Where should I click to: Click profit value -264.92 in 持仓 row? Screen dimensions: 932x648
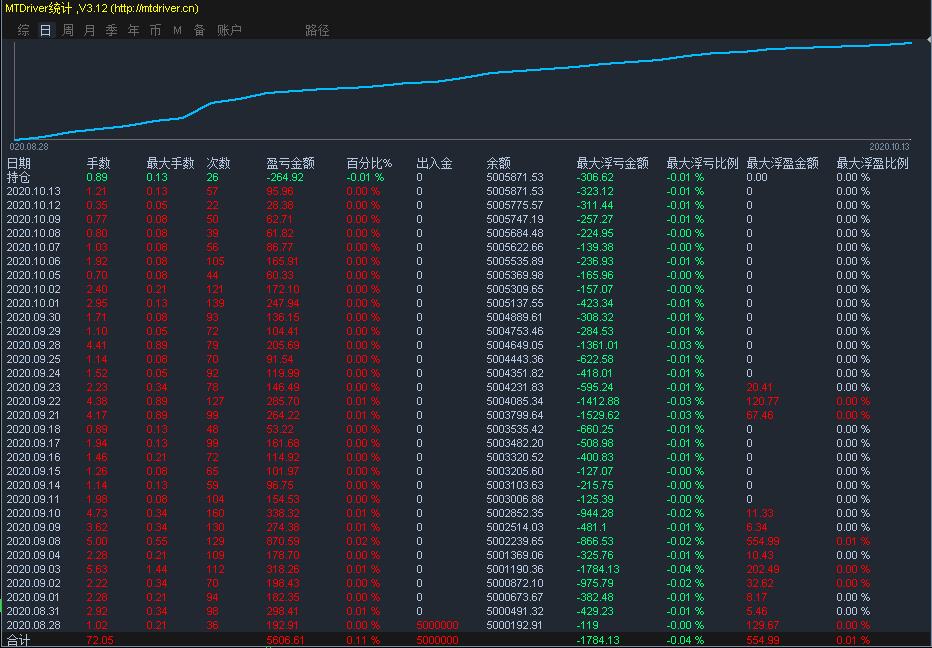(285, 177)
